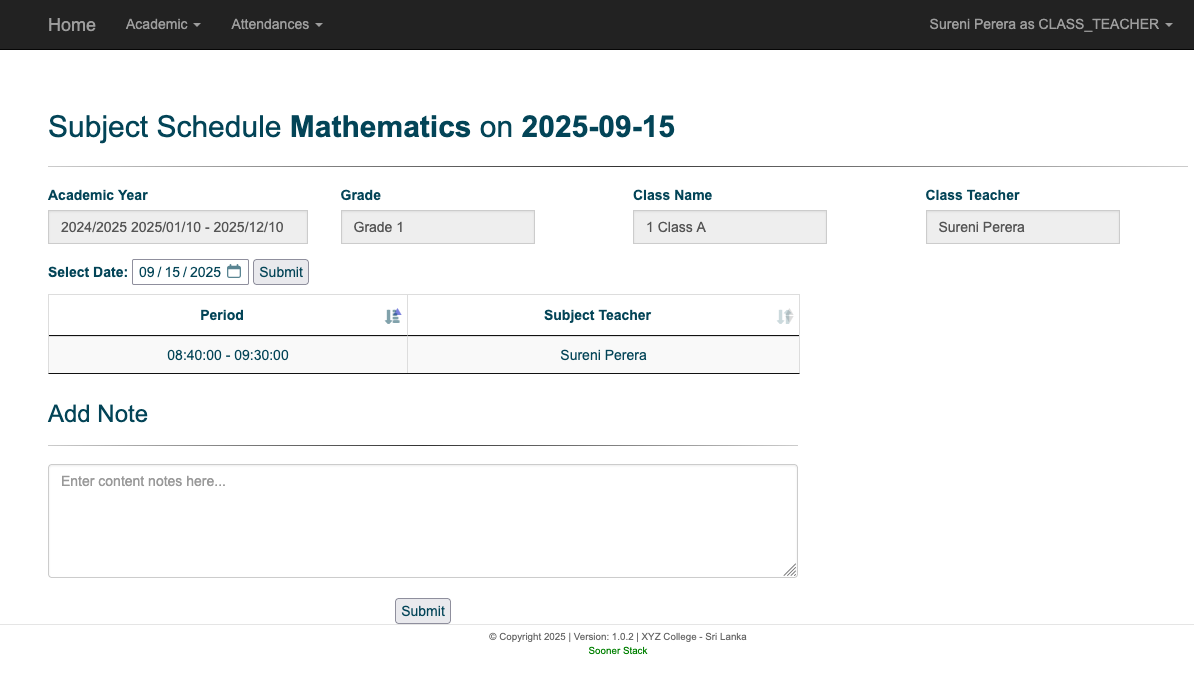Screen dimensions: 1194x688
Task: Click the Class Name field showing 1 Class A
Action: (729, 227)
